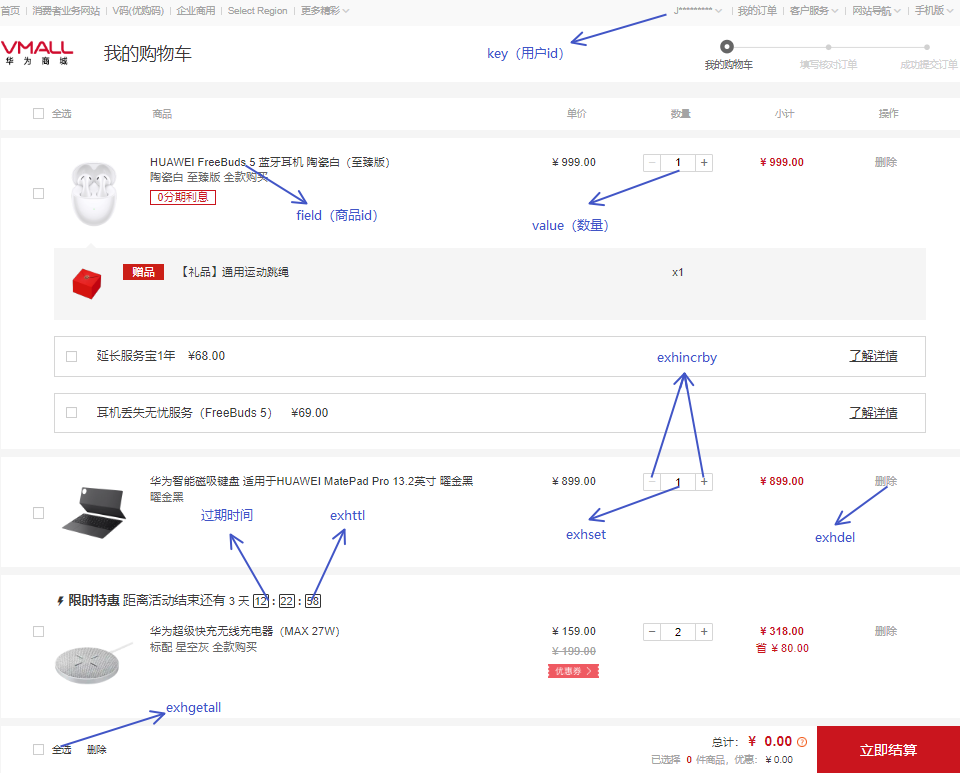This screenshot has width=960, height=773.
Task: Select the FreeBuds 5 item checkbox
Action: coord(38,193)
